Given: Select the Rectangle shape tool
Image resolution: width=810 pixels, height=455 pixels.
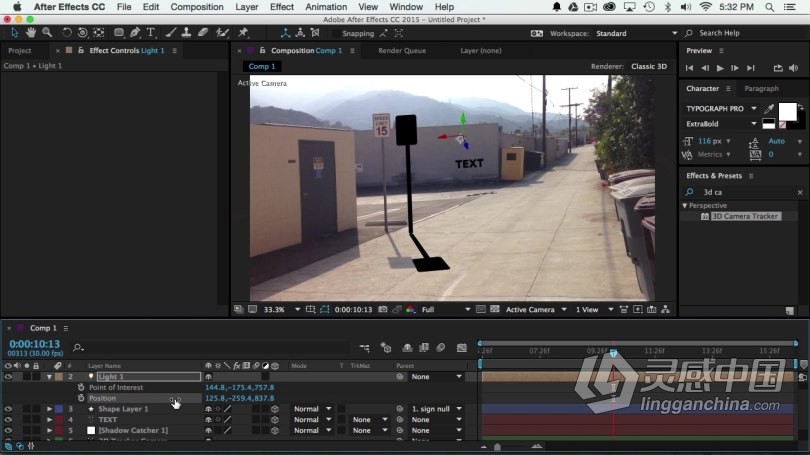Looking at the screenshot, I should tap(119, 33).
